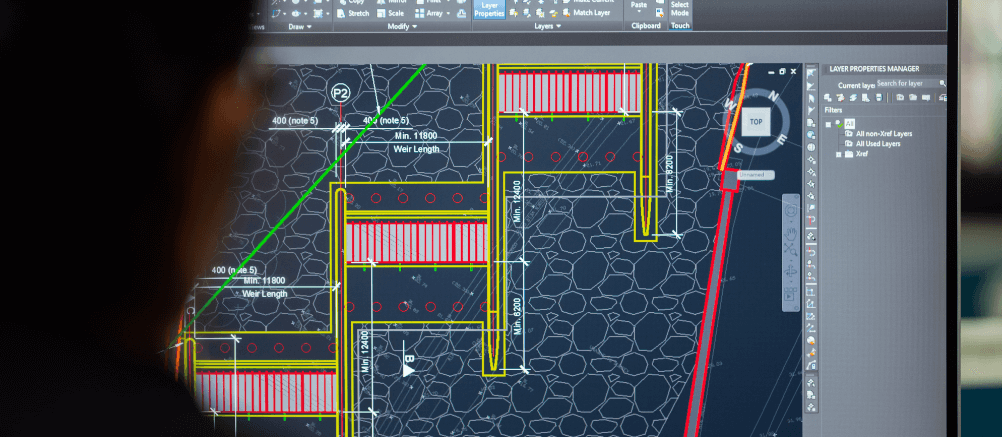Click the Scale tool icon
This screenshot has width=1002, height=437.
(x=382, y=13)
